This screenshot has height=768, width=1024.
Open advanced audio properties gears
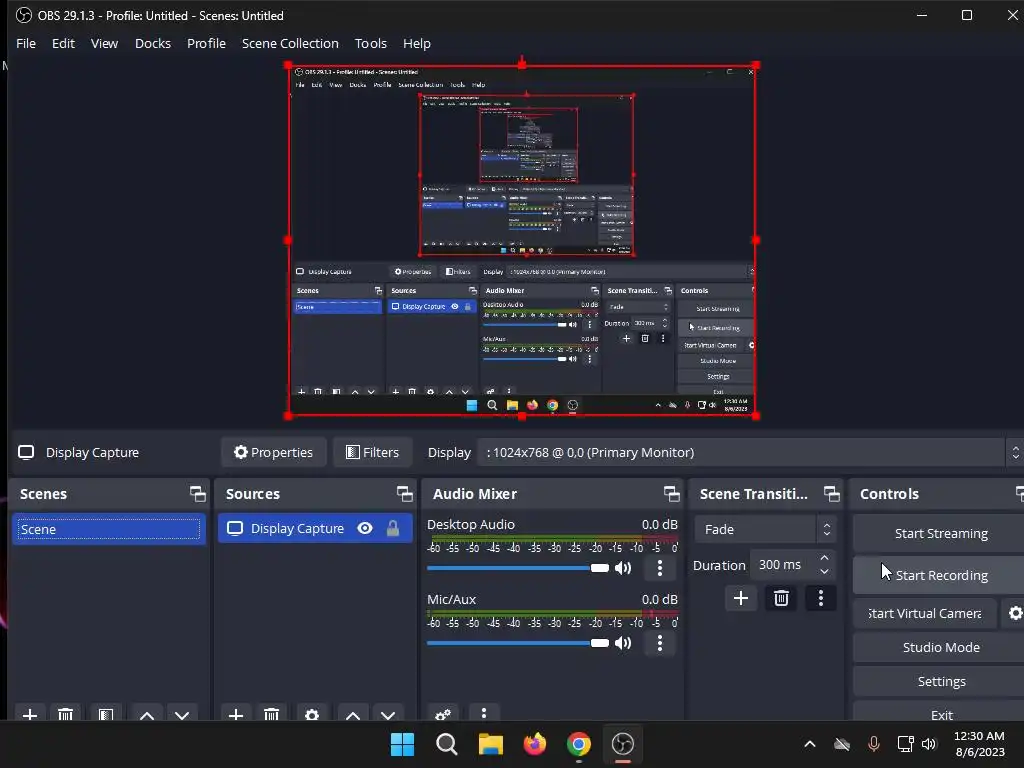[443, 714]
